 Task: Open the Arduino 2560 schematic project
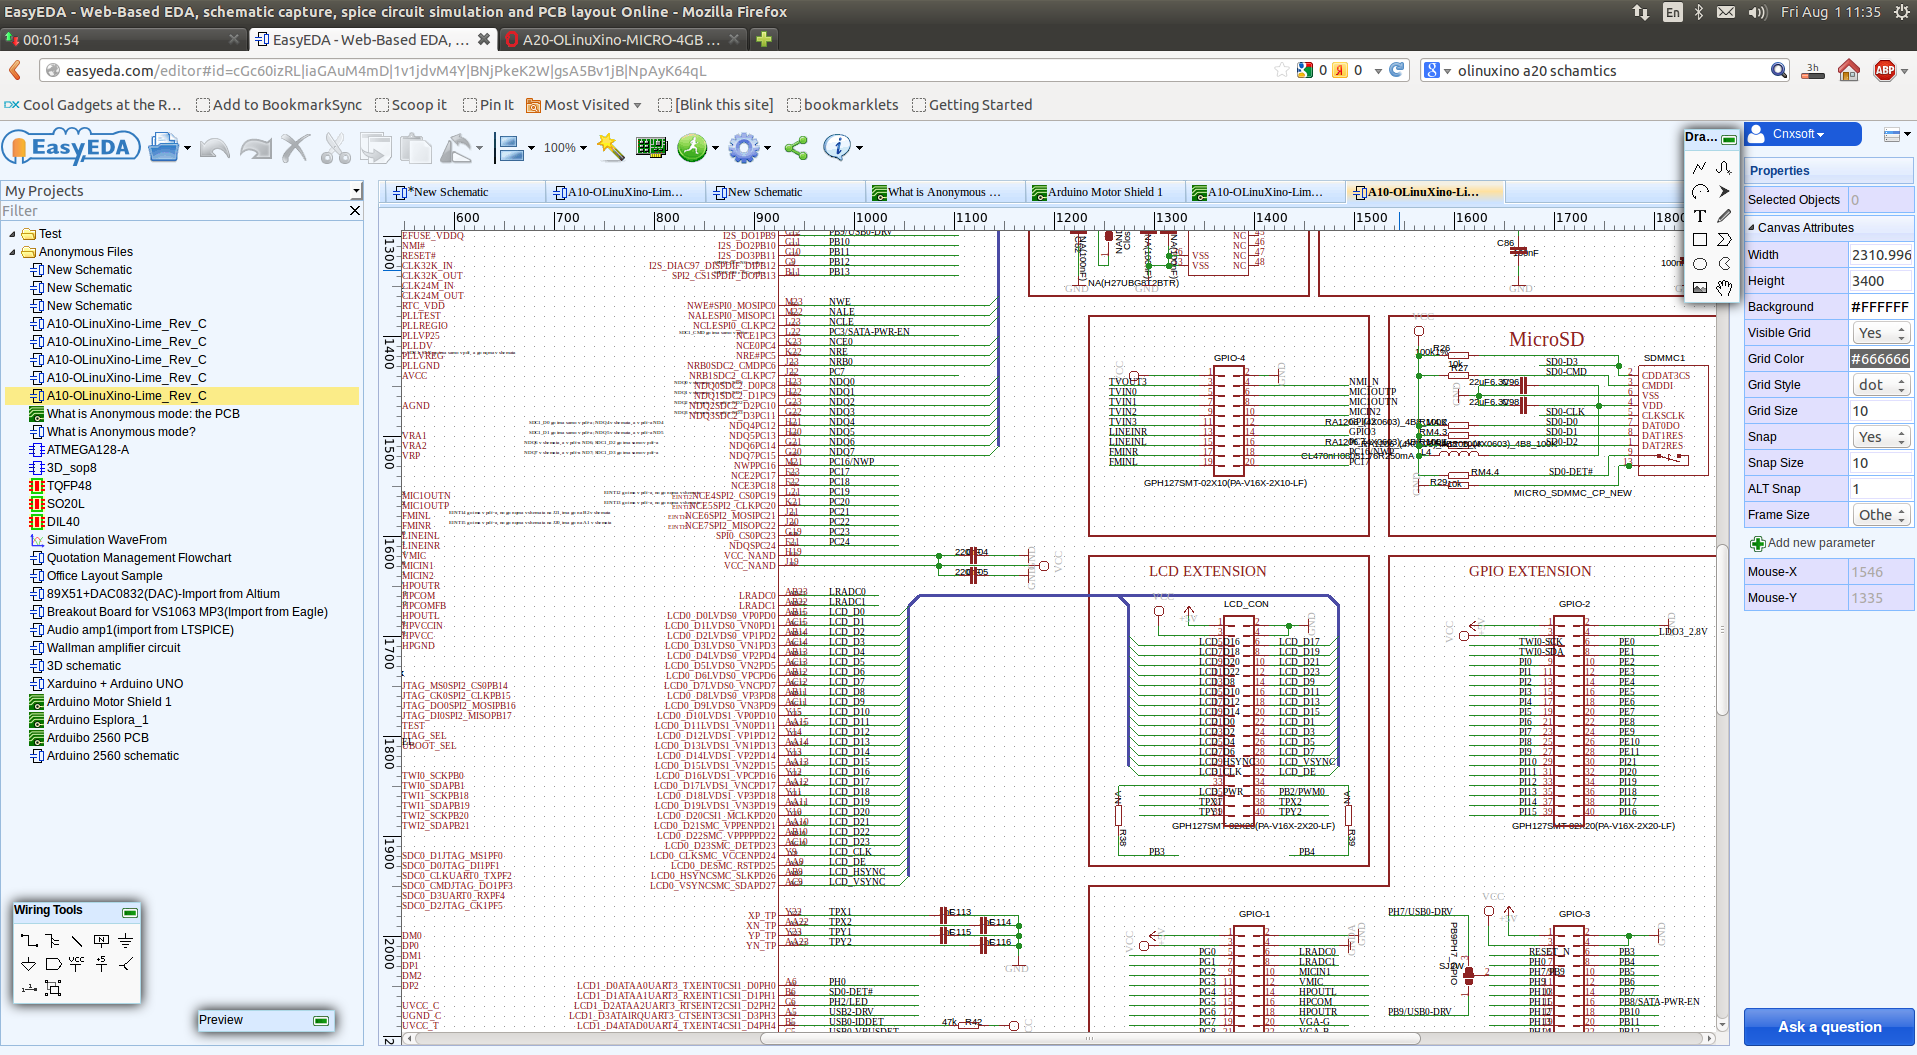click(112, 756)
